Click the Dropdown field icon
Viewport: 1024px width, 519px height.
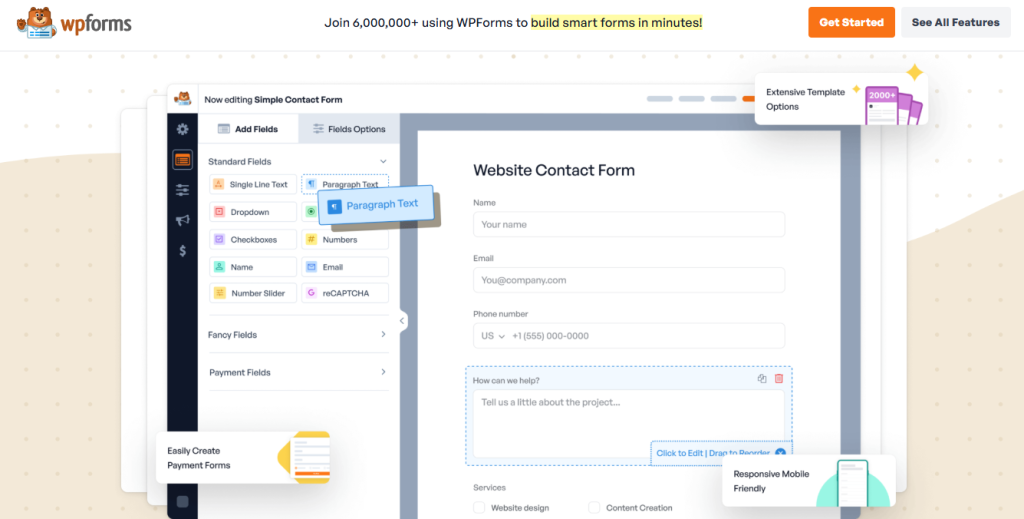(219, 212)
